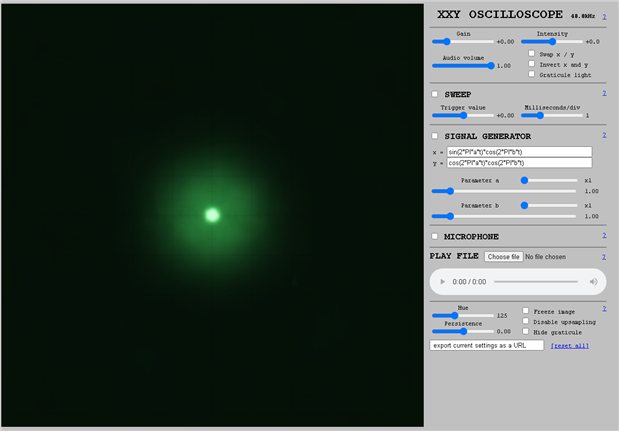Open the help link beside the oscilloscope title
The width and height of the screenshot is (619, 431).
tap(604, 17)
